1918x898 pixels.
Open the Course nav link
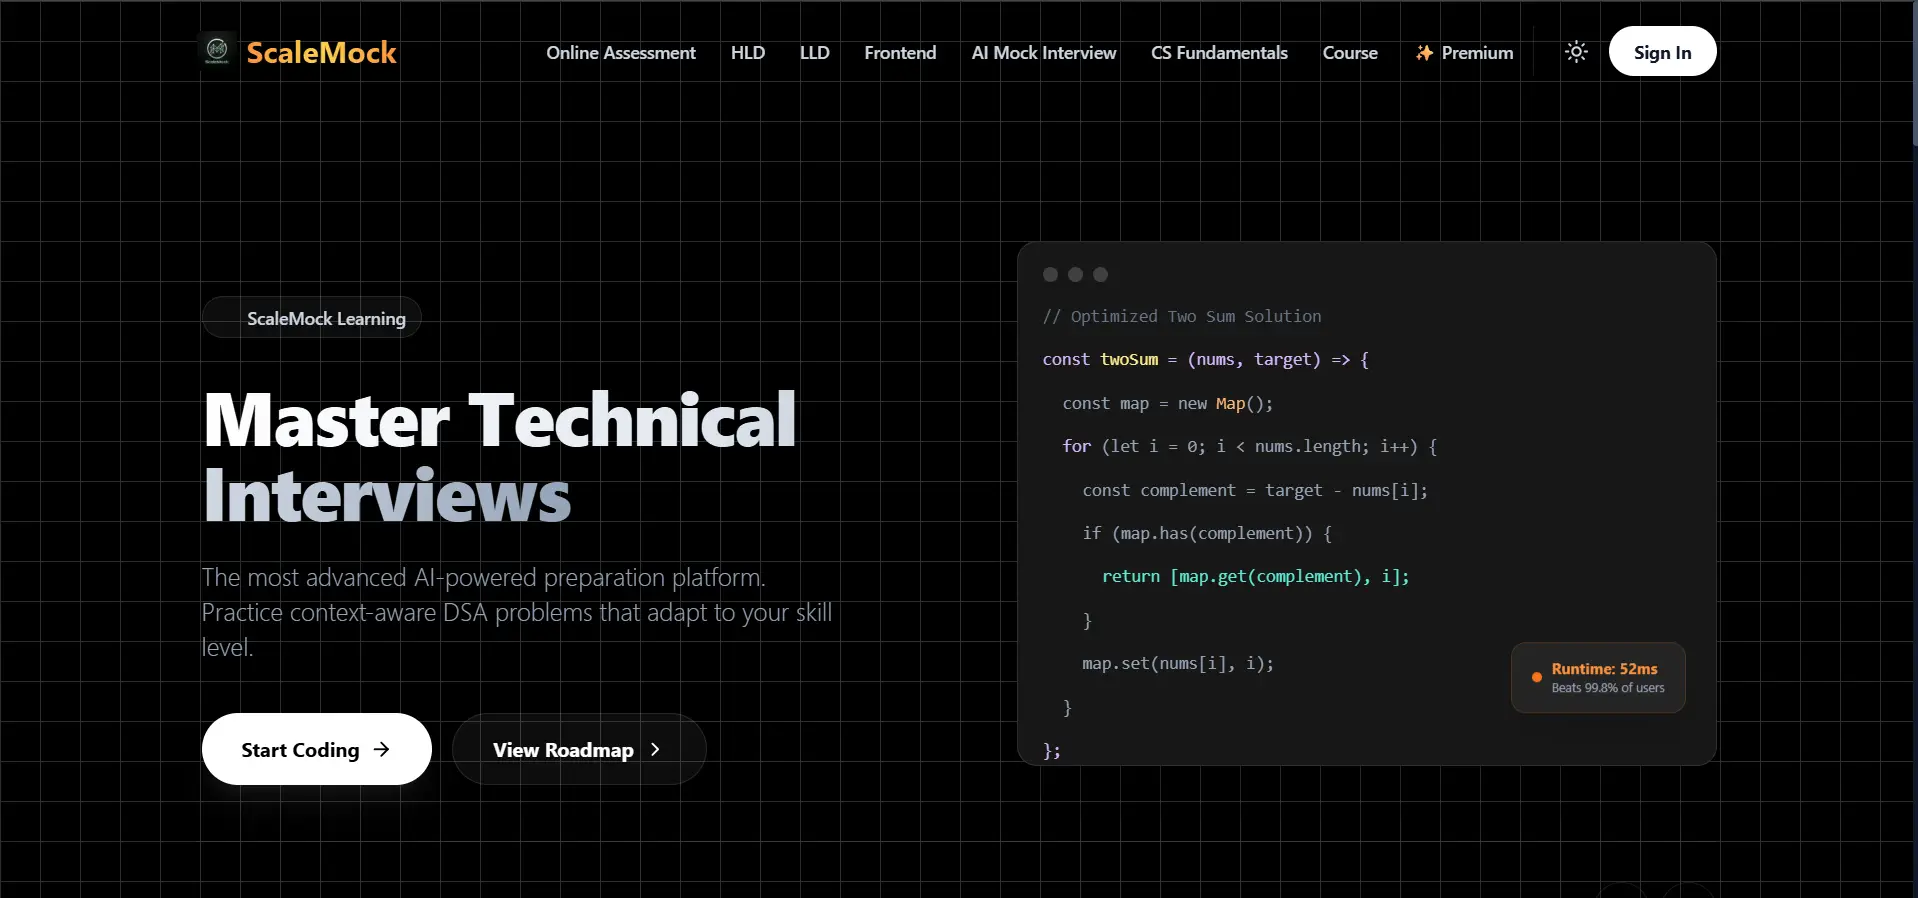coord(1349,53)
